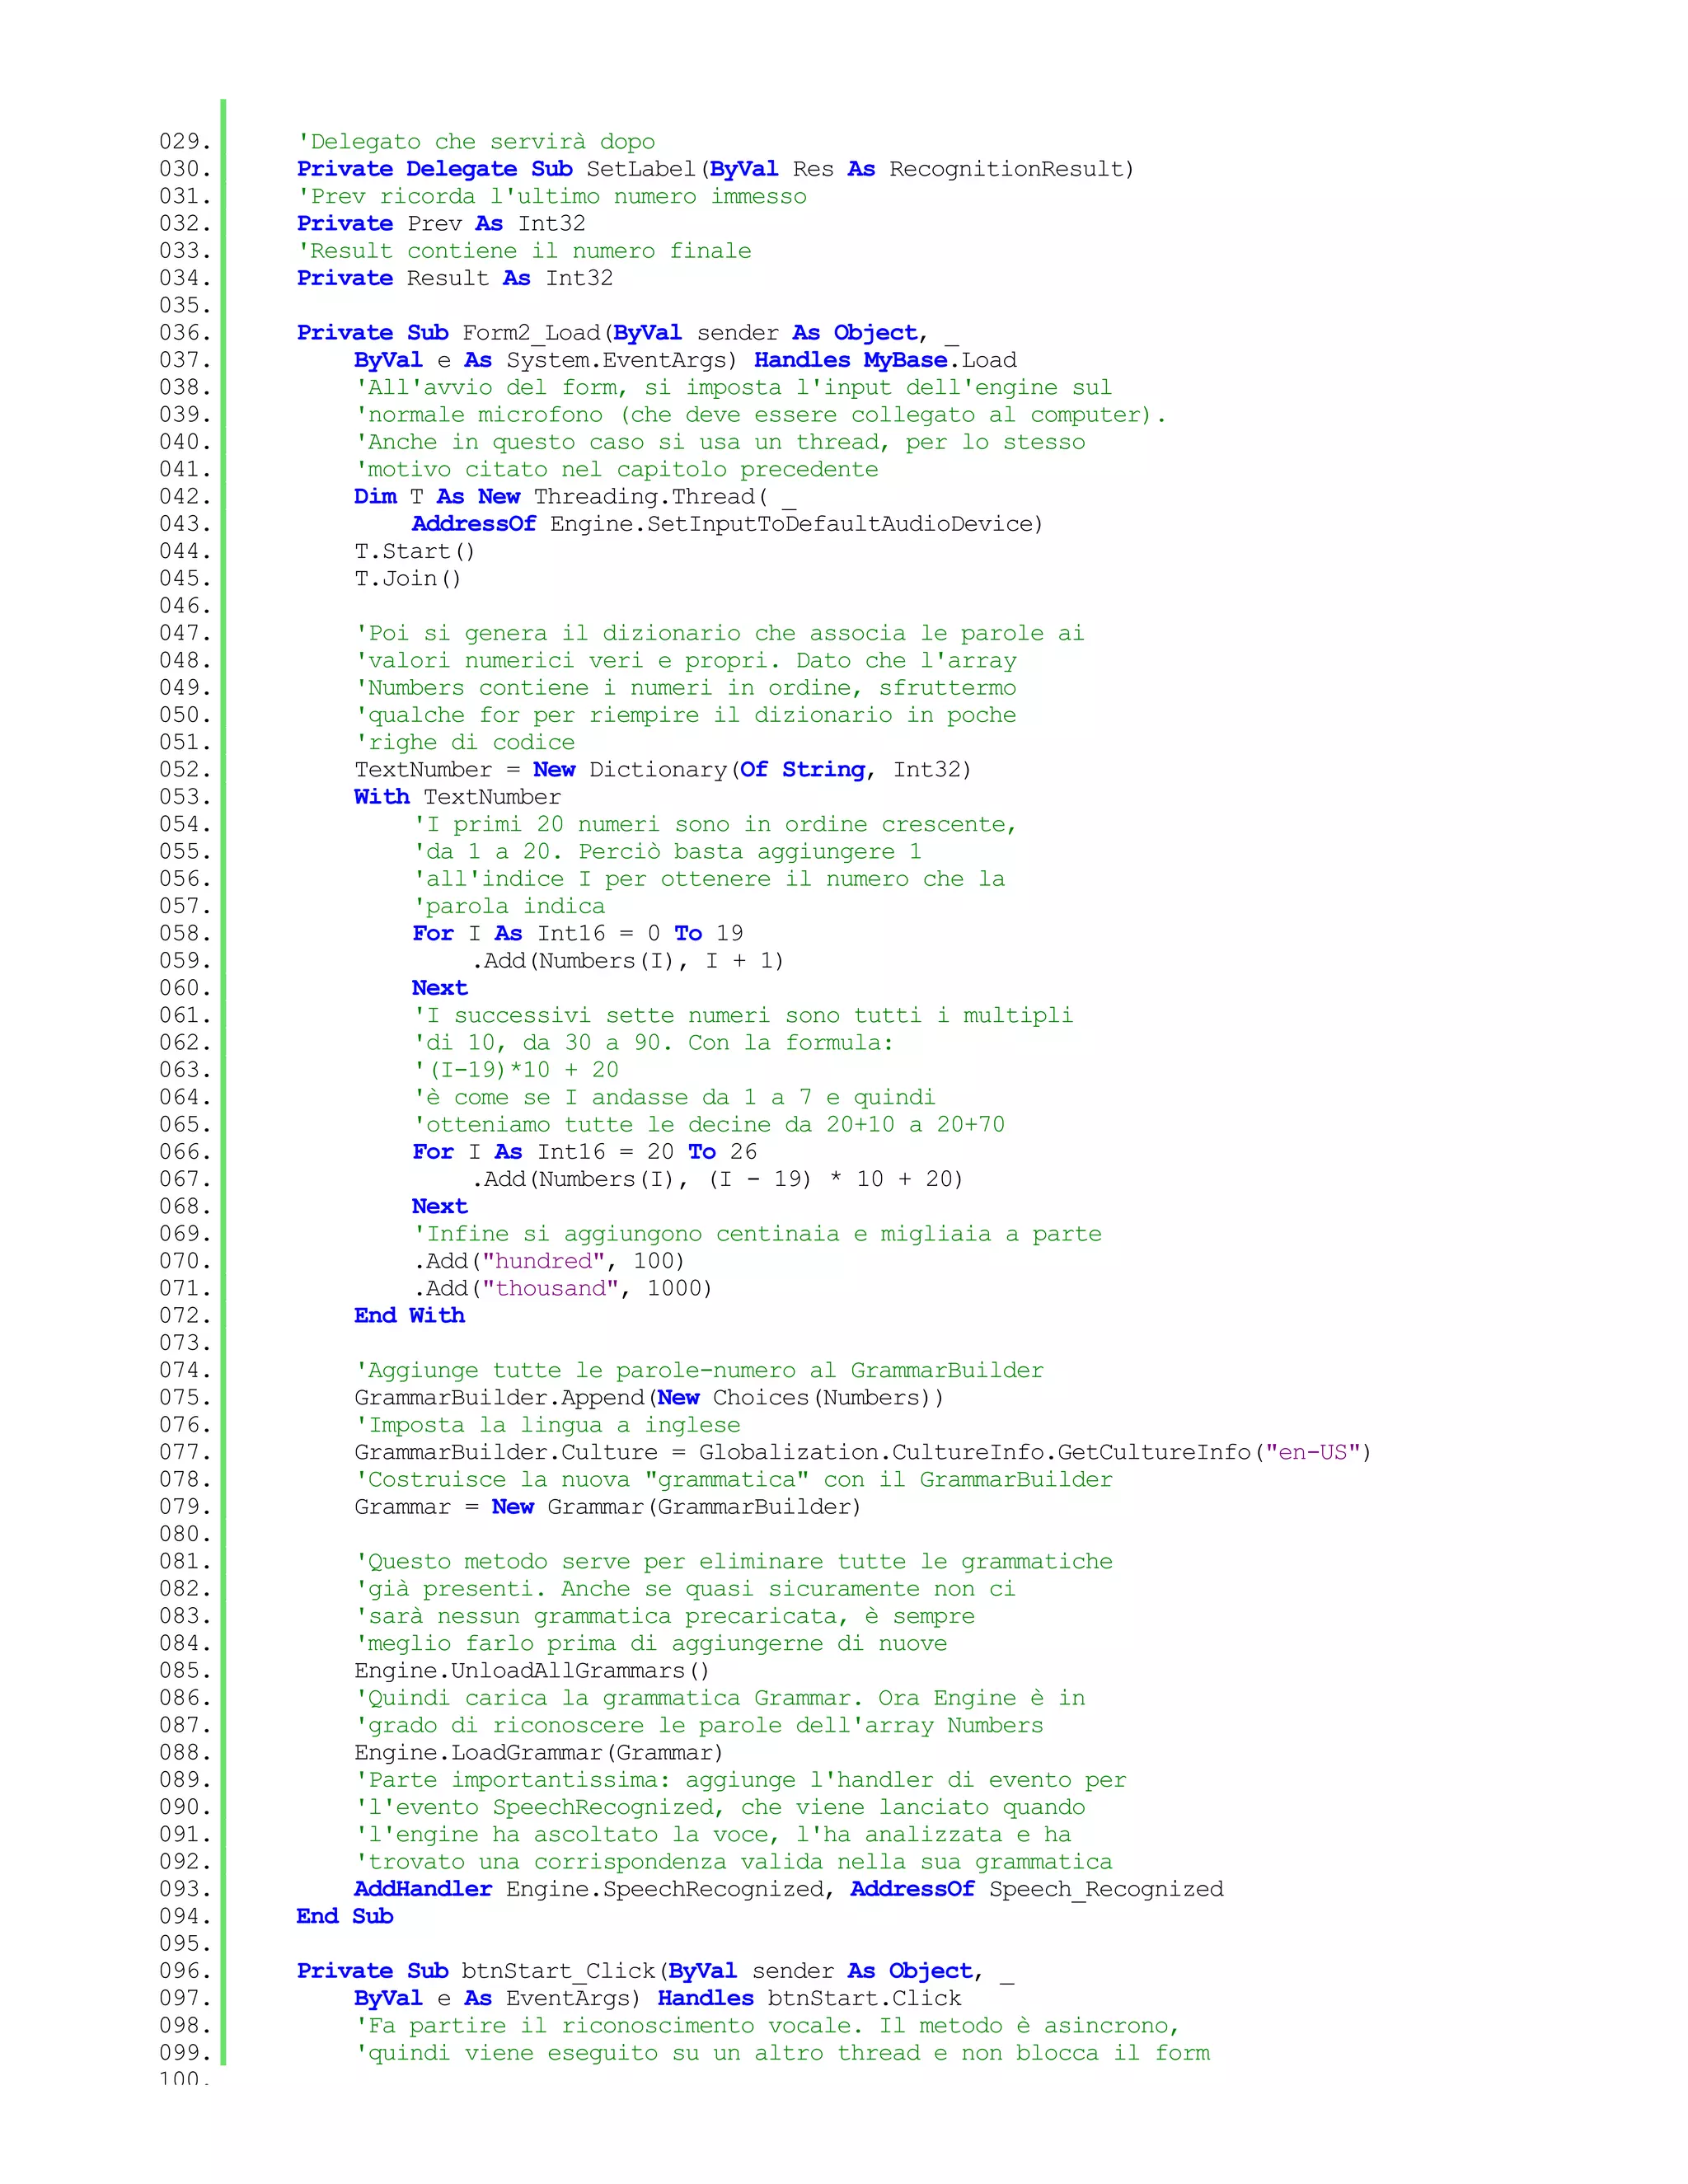Click Grammar = New Grammar(GrammarBuilder)
Image resolution: width=1688 pixels, height=2184 pixels.
coord(608,1507)
